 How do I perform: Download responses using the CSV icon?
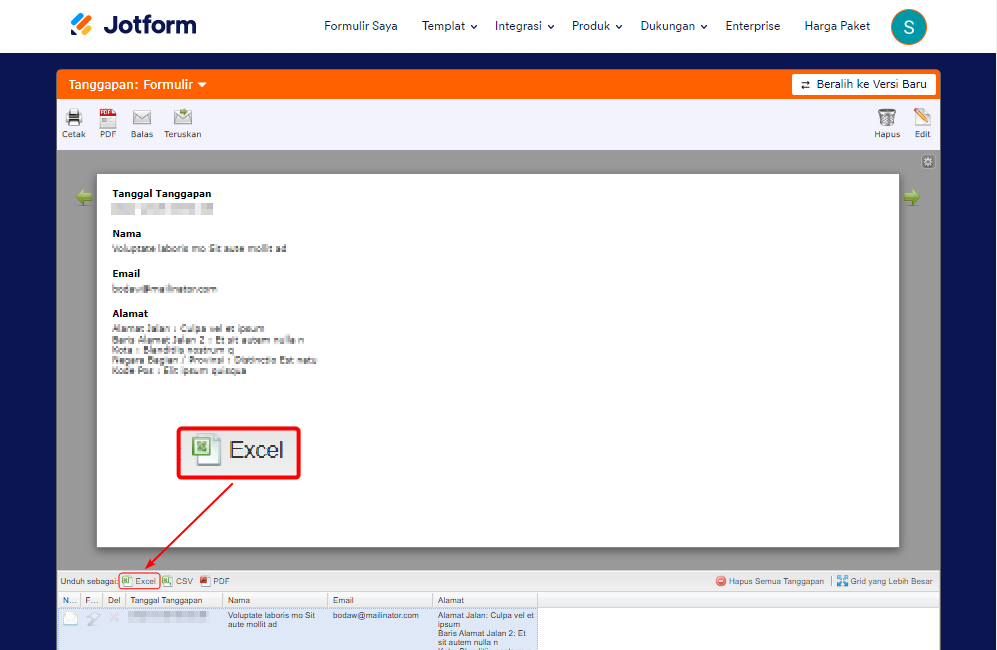179,580
